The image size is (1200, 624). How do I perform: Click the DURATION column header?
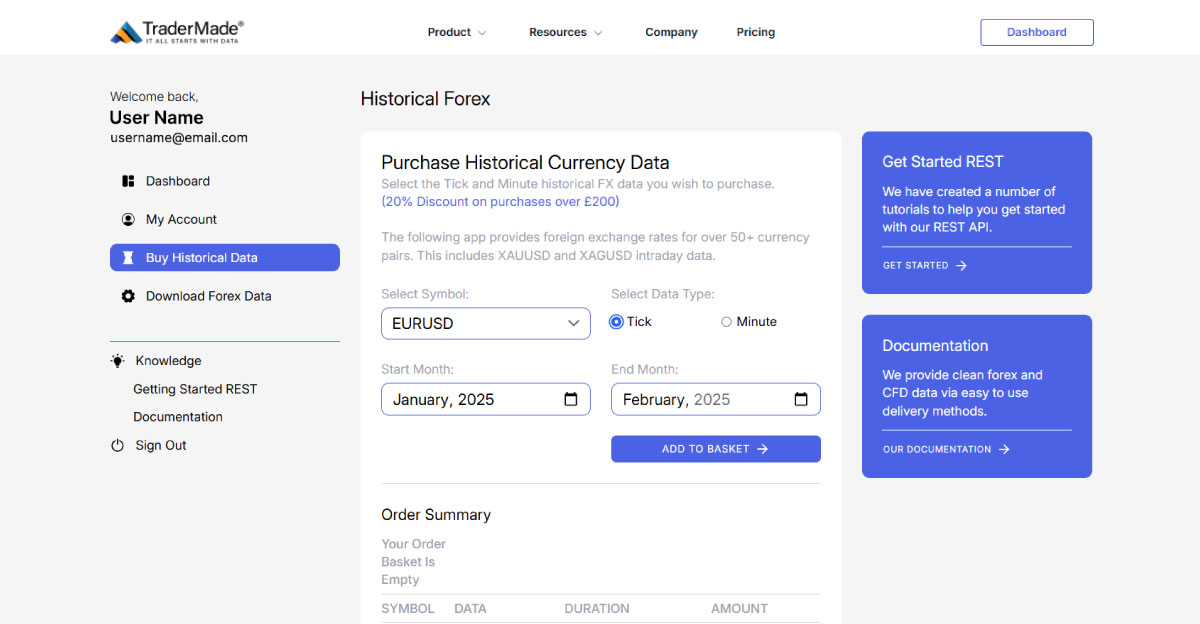pyautogui.click(x=597, y=609)
